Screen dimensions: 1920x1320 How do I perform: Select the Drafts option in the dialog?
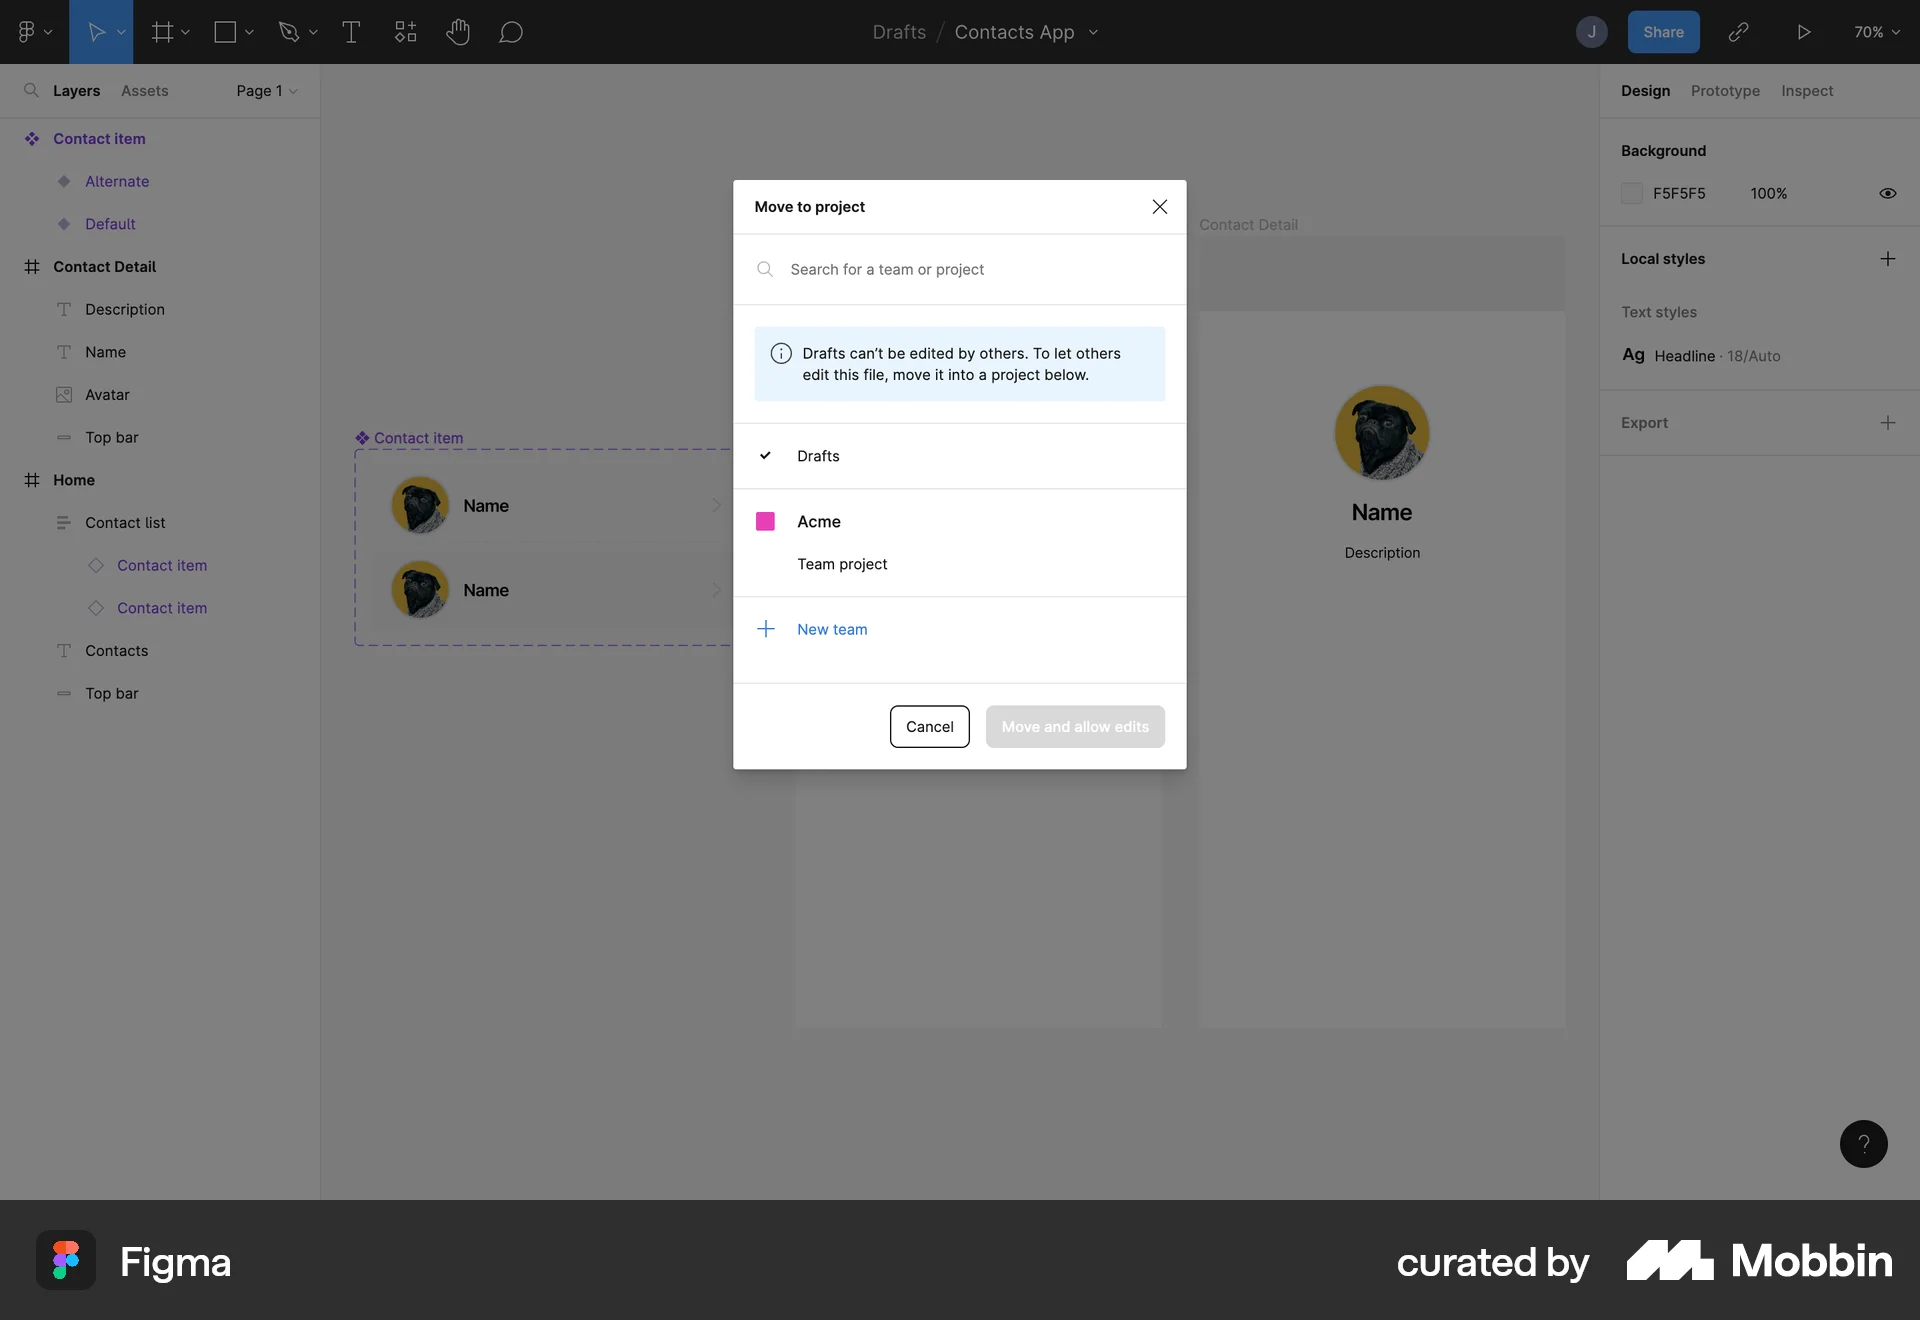click(x=819, y=456)
